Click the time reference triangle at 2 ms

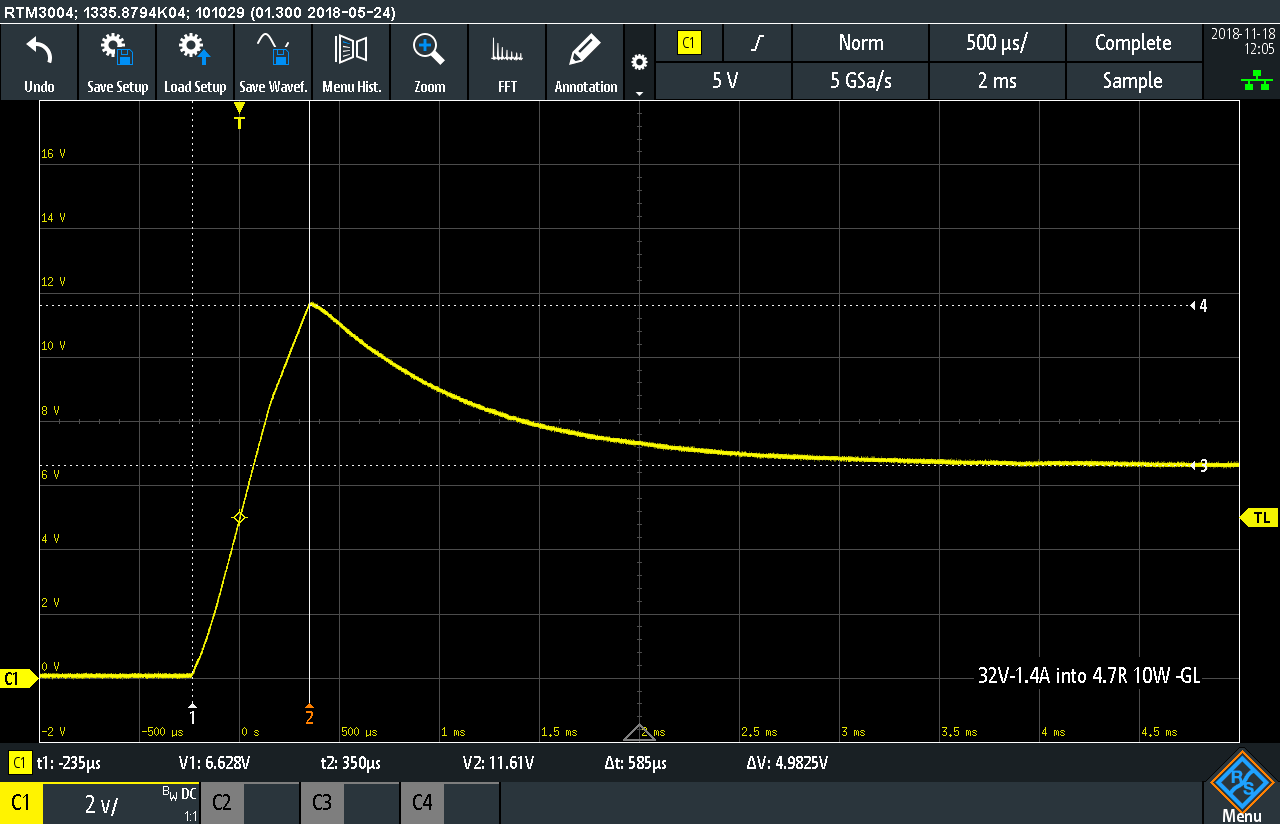pyautogui.click(x=639, y=732)
